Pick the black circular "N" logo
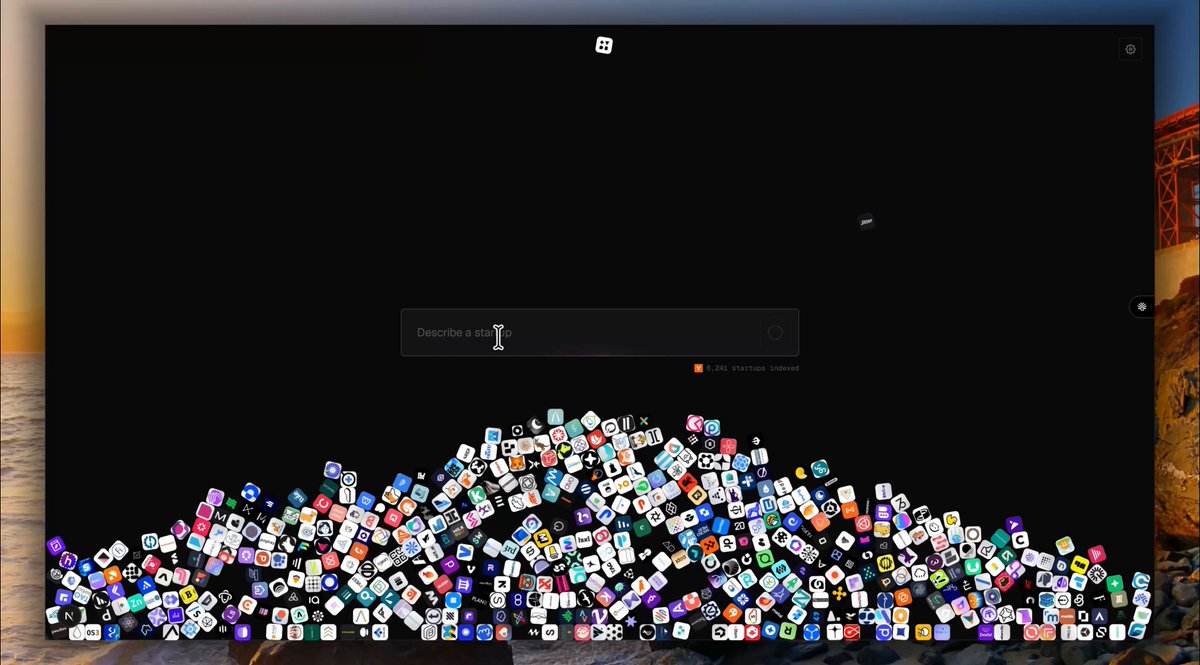Image resolution: width=1200 pixels, height=665 pixels. point(69,616)
